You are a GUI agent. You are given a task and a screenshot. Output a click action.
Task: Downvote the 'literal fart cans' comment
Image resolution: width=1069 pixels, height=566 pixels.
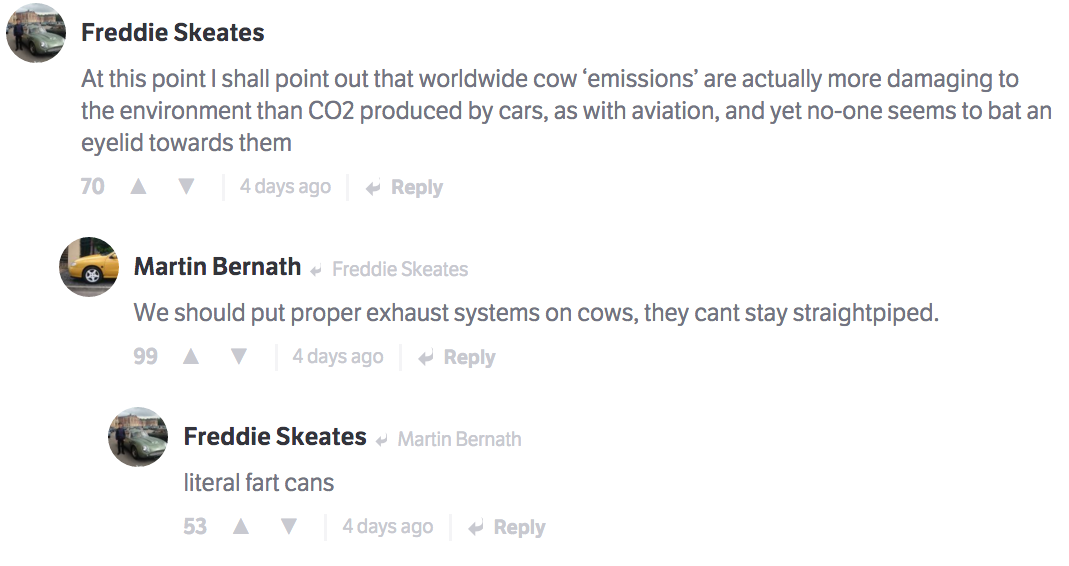click(x=288, y=527)
